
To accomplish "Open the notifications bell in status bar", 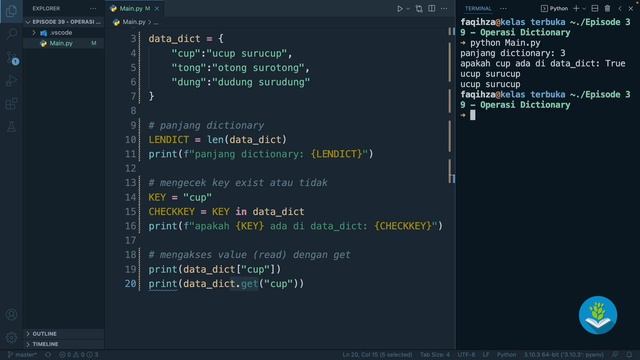I will coord(629,355).
